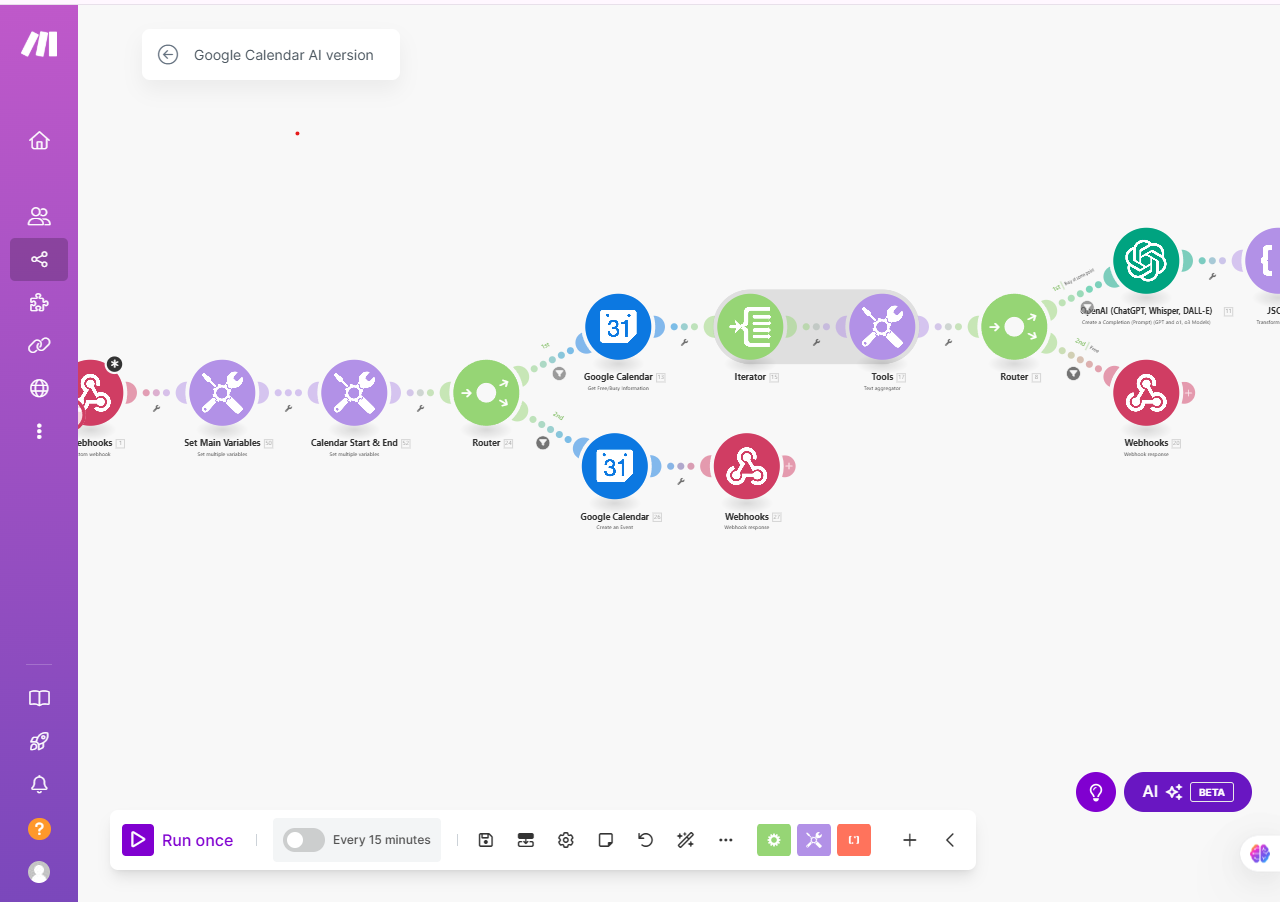The width and height of the screenshot is (1280, 902).
Task: Click the orange Text parser favorites button
Action: pos(854,840)
